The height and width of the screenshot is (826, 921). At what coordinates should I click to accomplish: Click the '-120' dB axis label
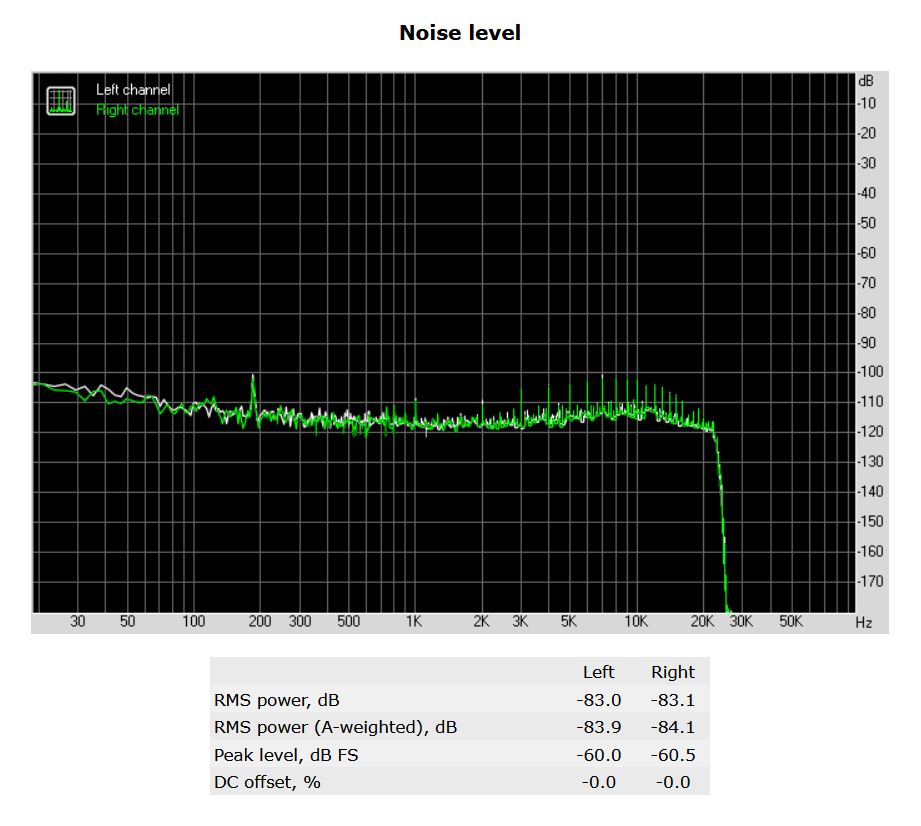tap(870, 432)
